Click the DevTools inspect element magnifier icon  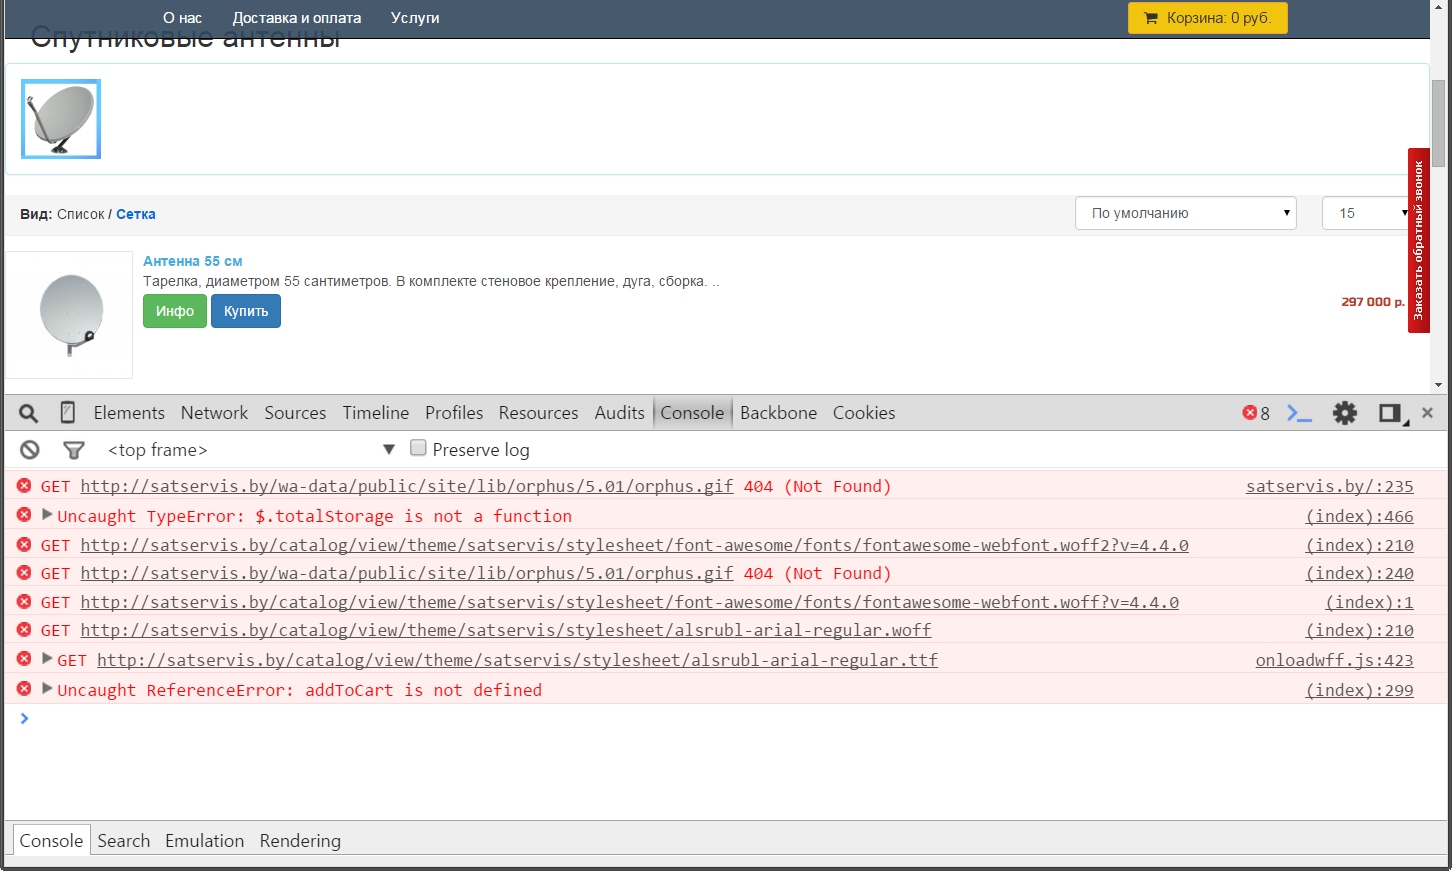pyautogui.click(x=28, y=413)
